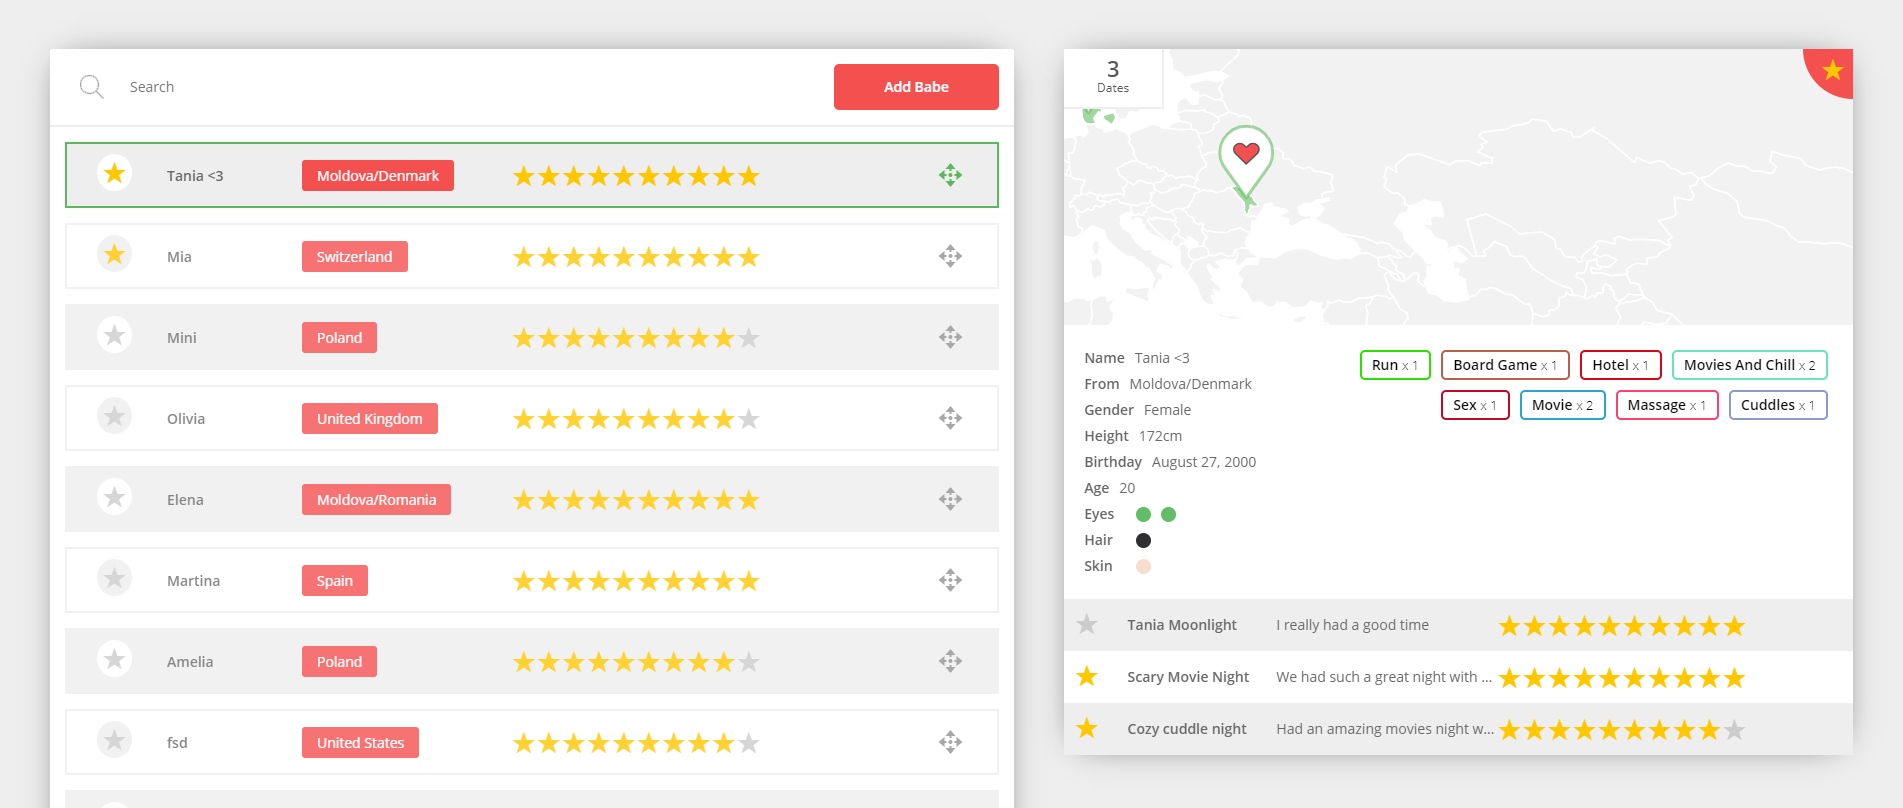The width and height of the screenshot is (1903, 808).
Task: Toggle favorite star for Martina row
Action: click(115, 579)
